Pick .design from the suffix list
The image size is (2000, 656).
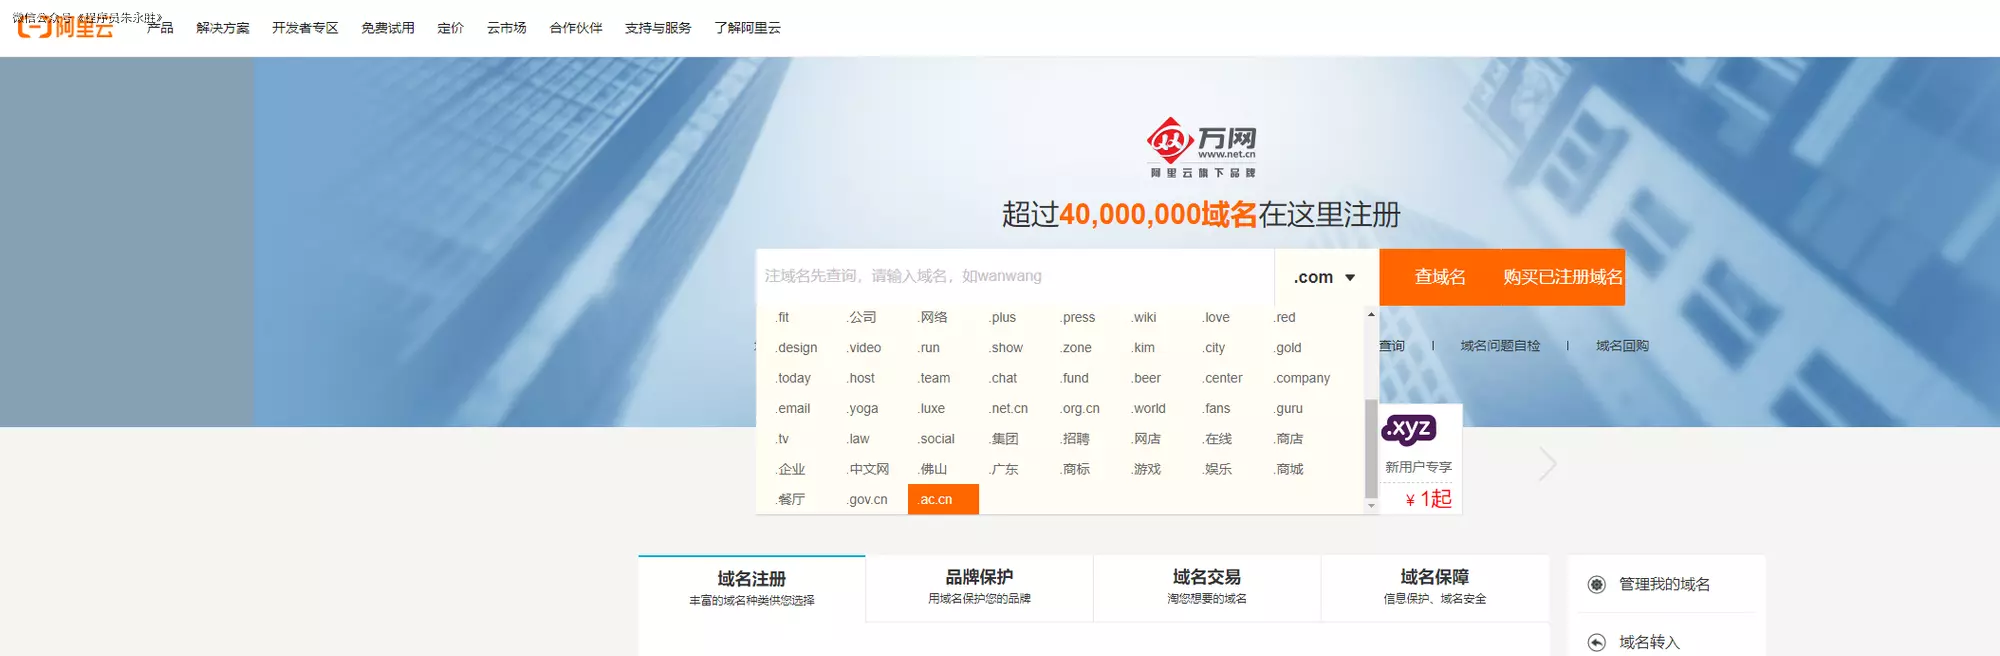click(797, 348)
